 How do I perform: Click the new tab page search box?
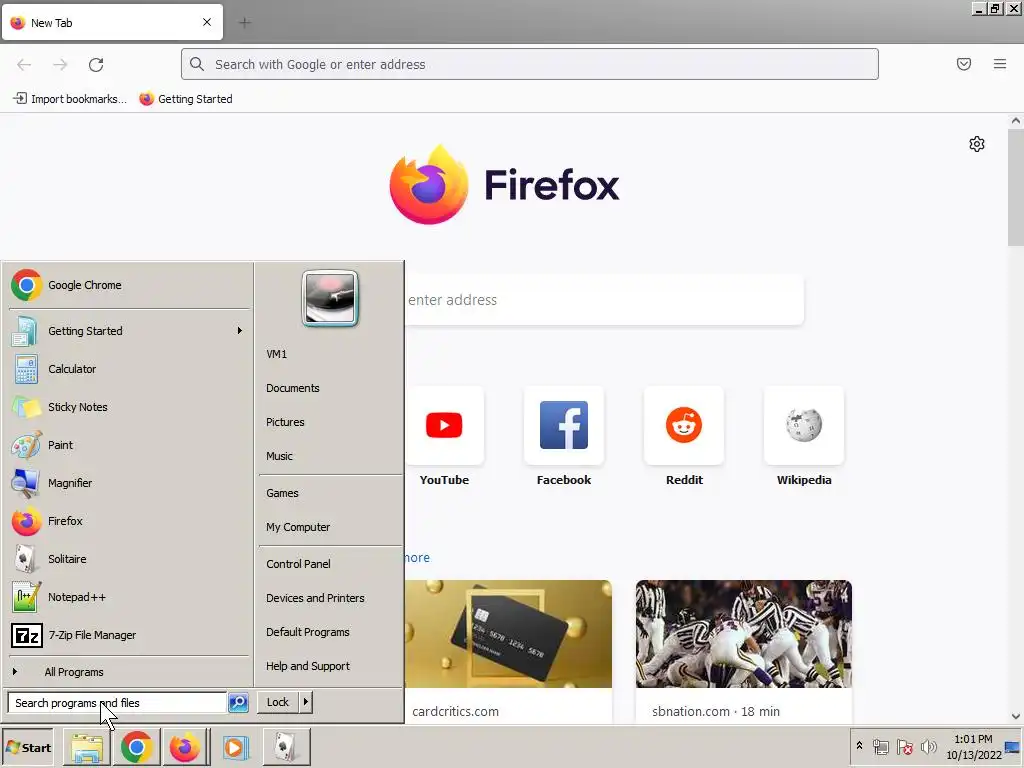click(604, 300)
